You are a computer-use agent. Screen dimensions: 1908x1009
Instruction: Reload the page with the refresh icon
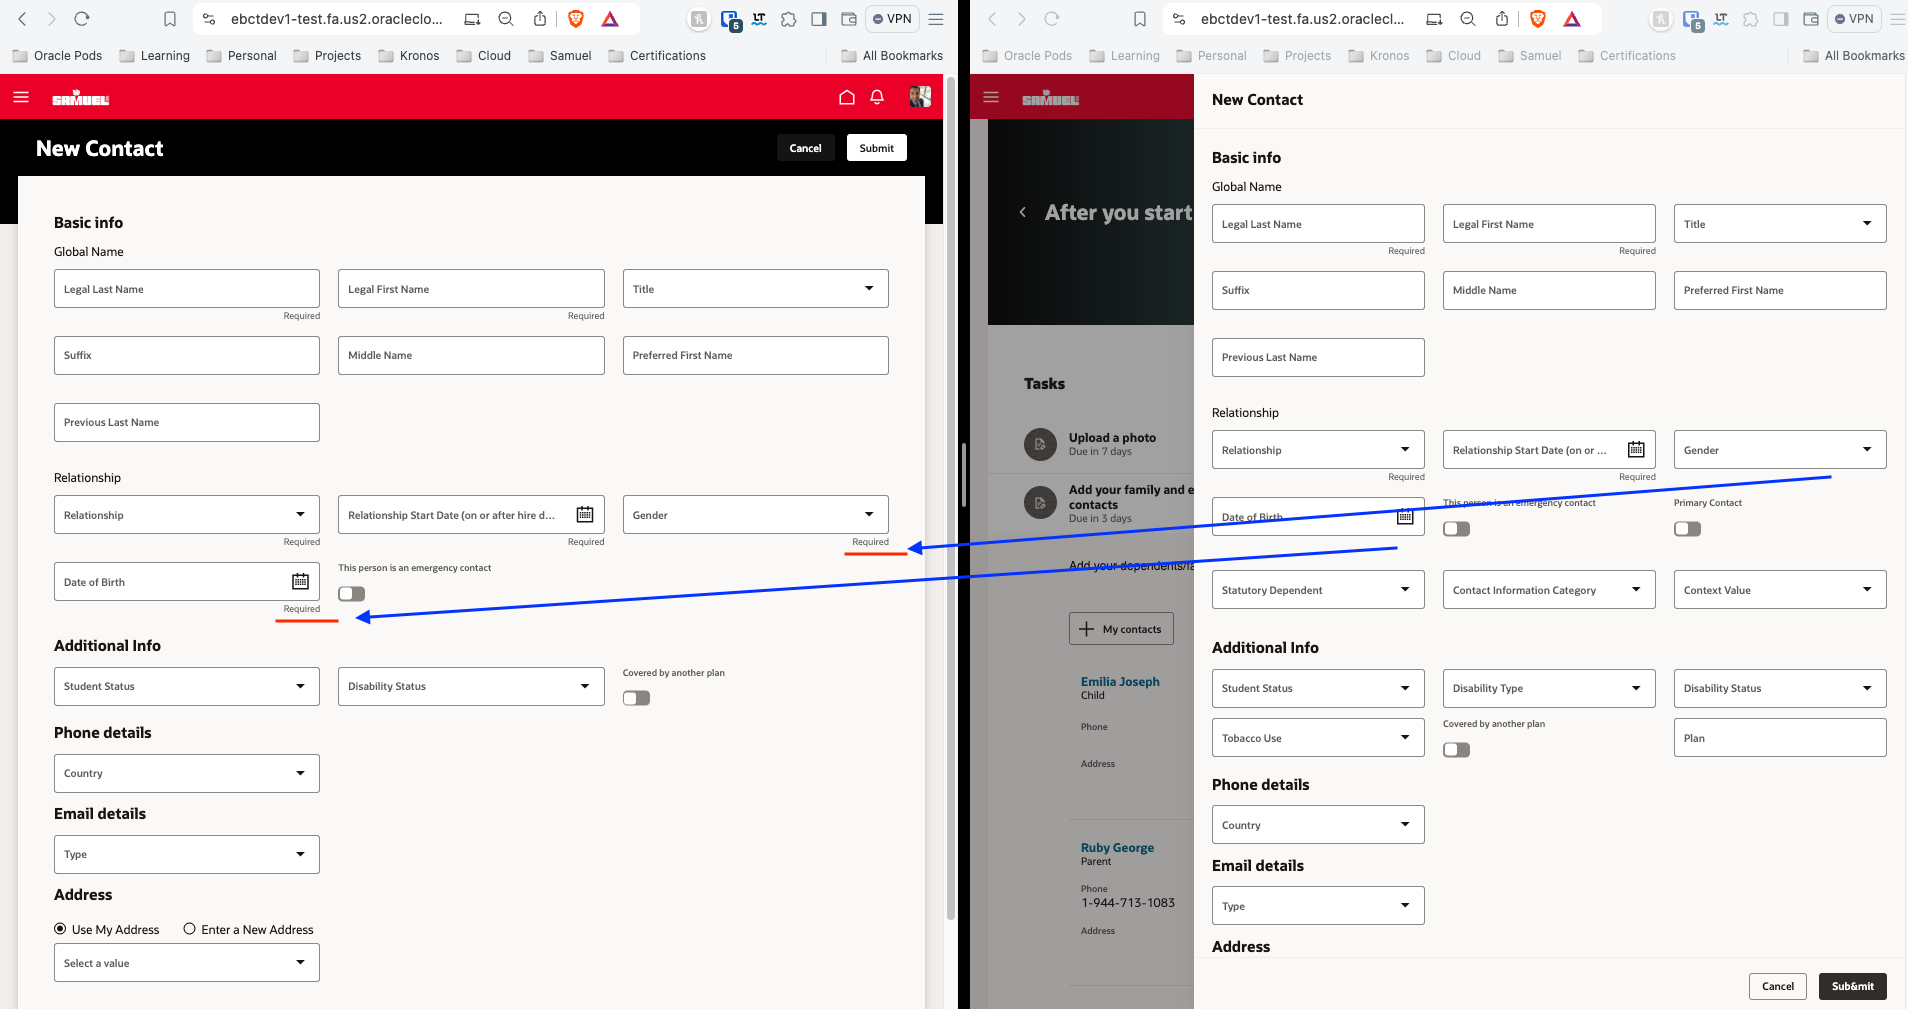(x=82, y=18)
